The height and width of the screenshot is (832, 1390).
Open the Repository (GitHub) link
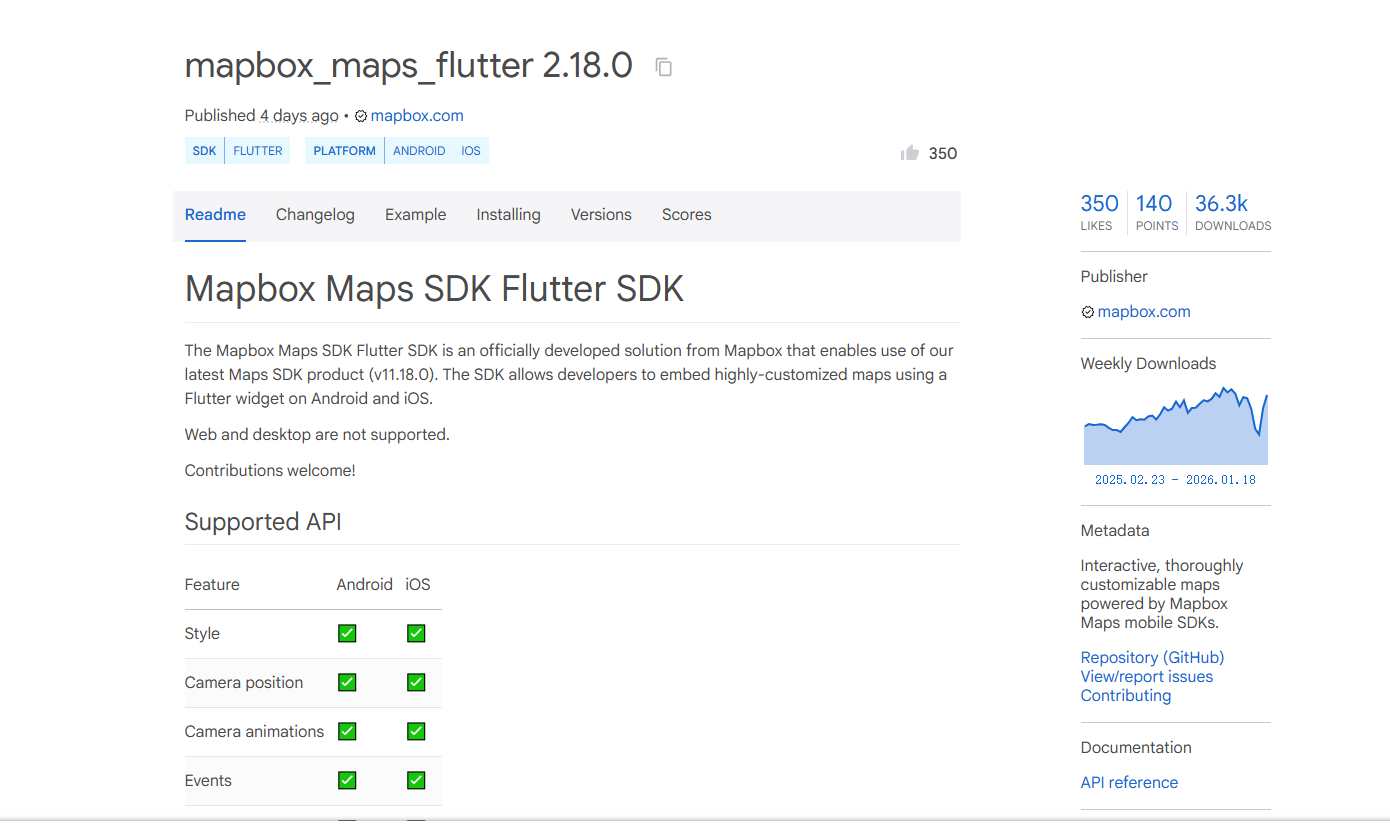(1152, 657)
